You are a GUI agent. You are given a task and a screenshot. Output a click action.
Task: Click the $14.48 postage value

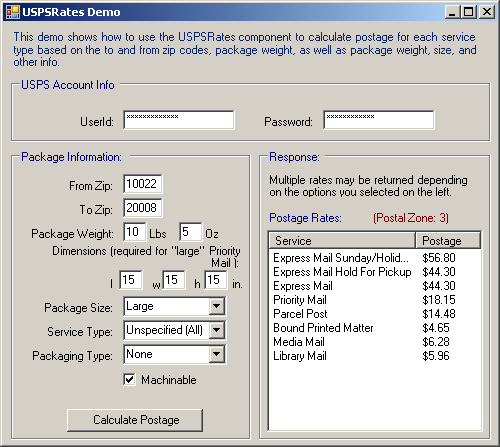[x=439, y=314]
